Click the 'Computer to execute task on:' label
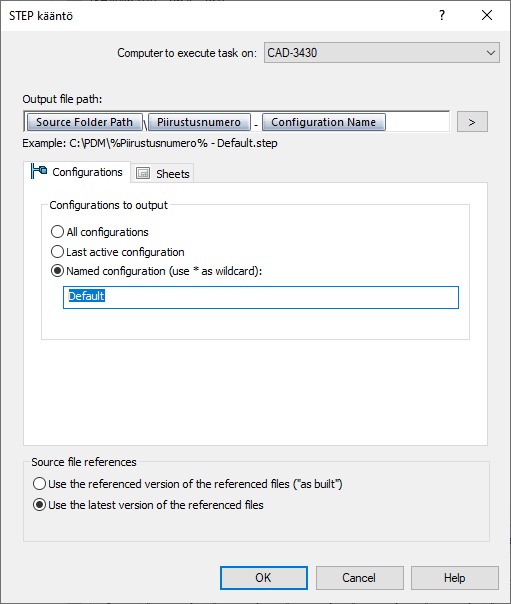The width and height of the screenshot is (511, 604). pyautogui.click(x=187, y=53)
